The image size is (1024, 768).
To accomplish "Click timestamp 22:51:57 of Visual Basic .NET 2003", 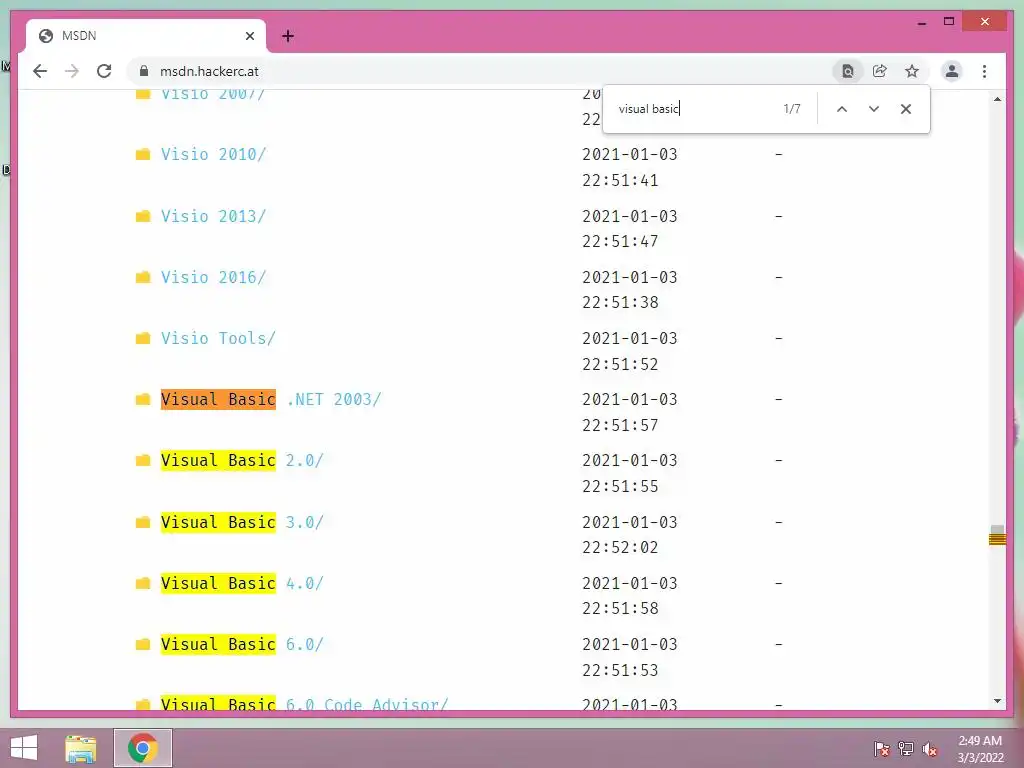I will pos(620,425).
